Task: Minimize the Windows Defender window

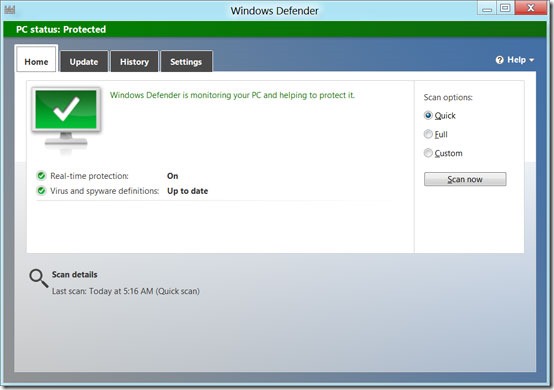Action: click(x=487, y=8)
